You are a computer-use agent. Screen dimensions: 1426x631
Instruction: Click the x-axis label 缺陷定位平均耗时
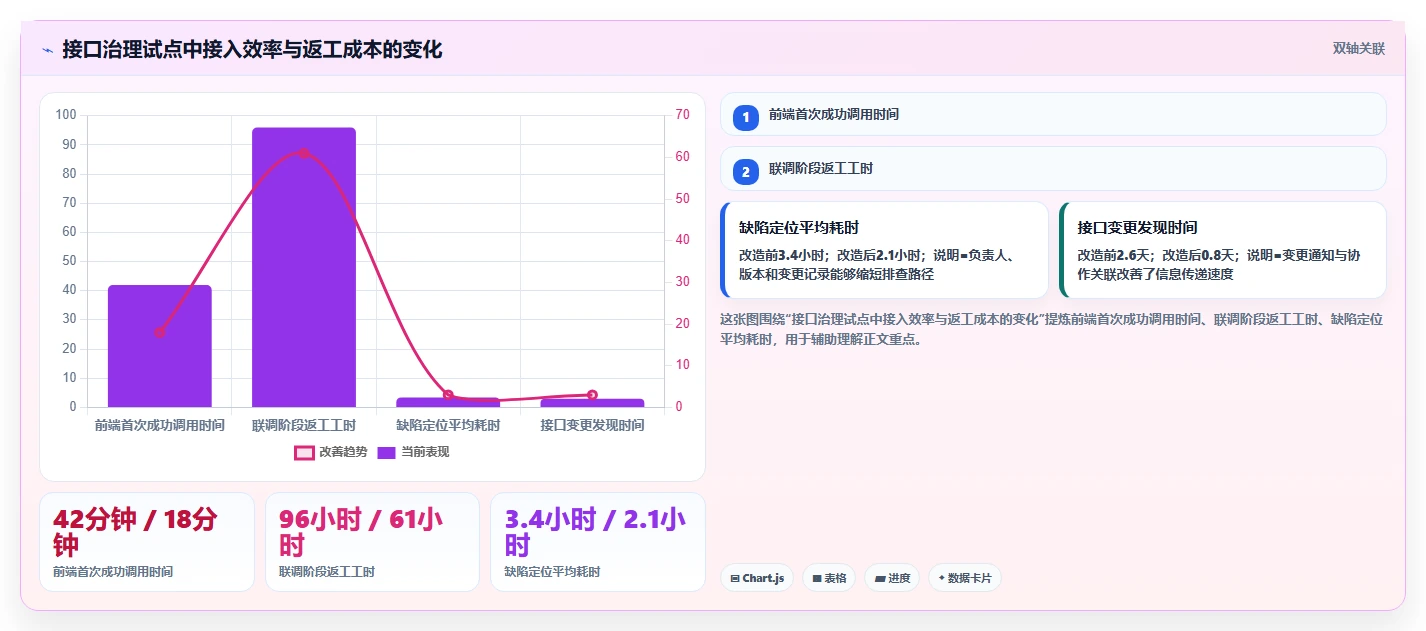pos(448,425)
